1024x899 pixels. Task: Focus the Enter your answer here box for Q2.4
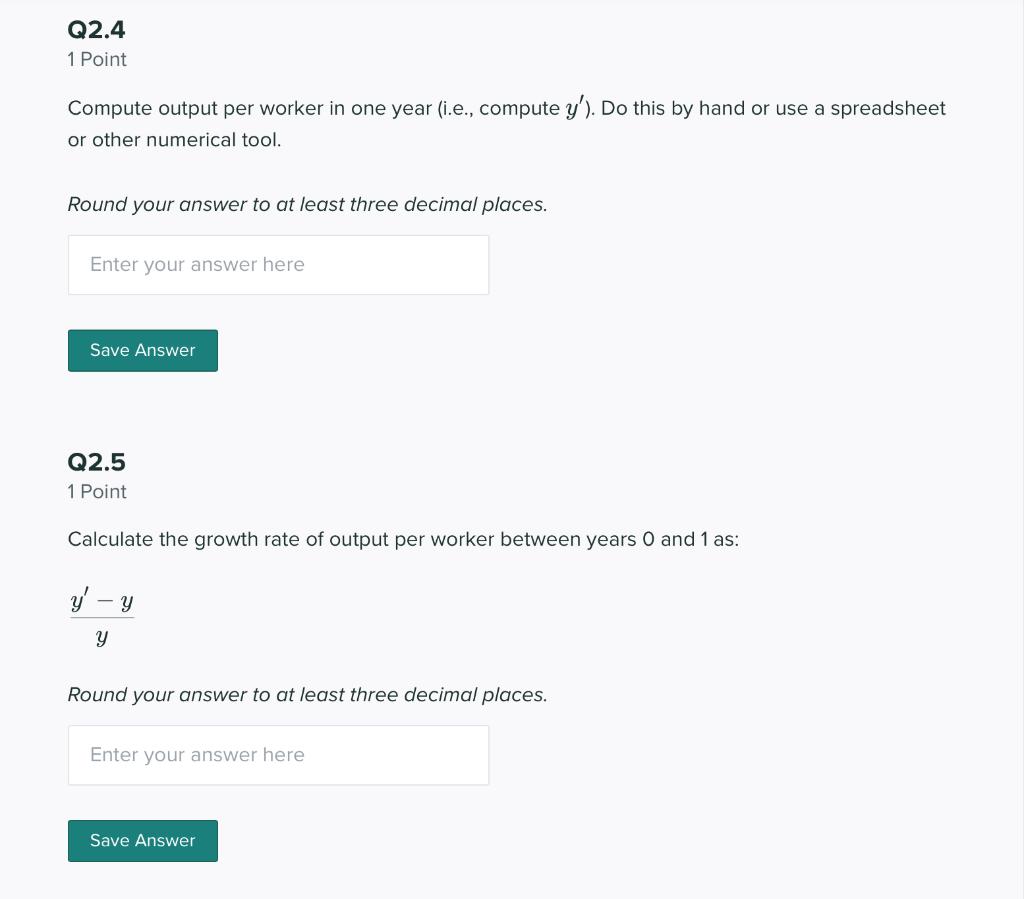click(278, 264)
